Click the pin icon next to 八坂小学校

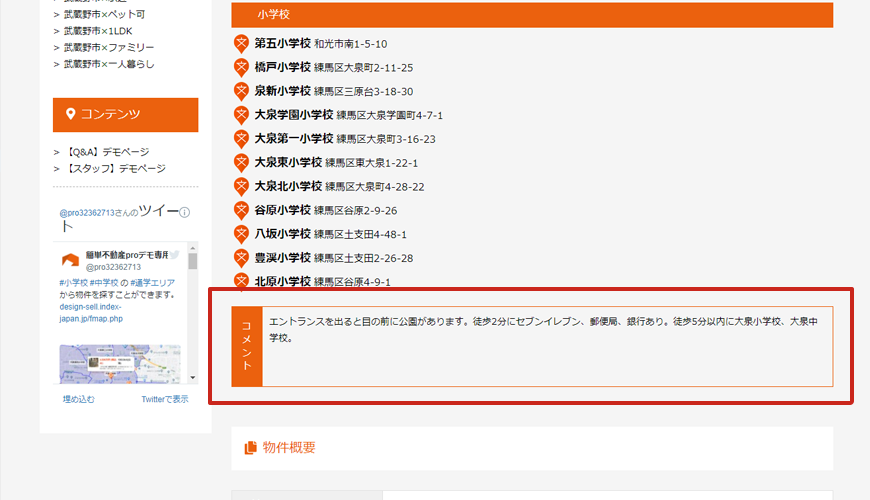241,234
